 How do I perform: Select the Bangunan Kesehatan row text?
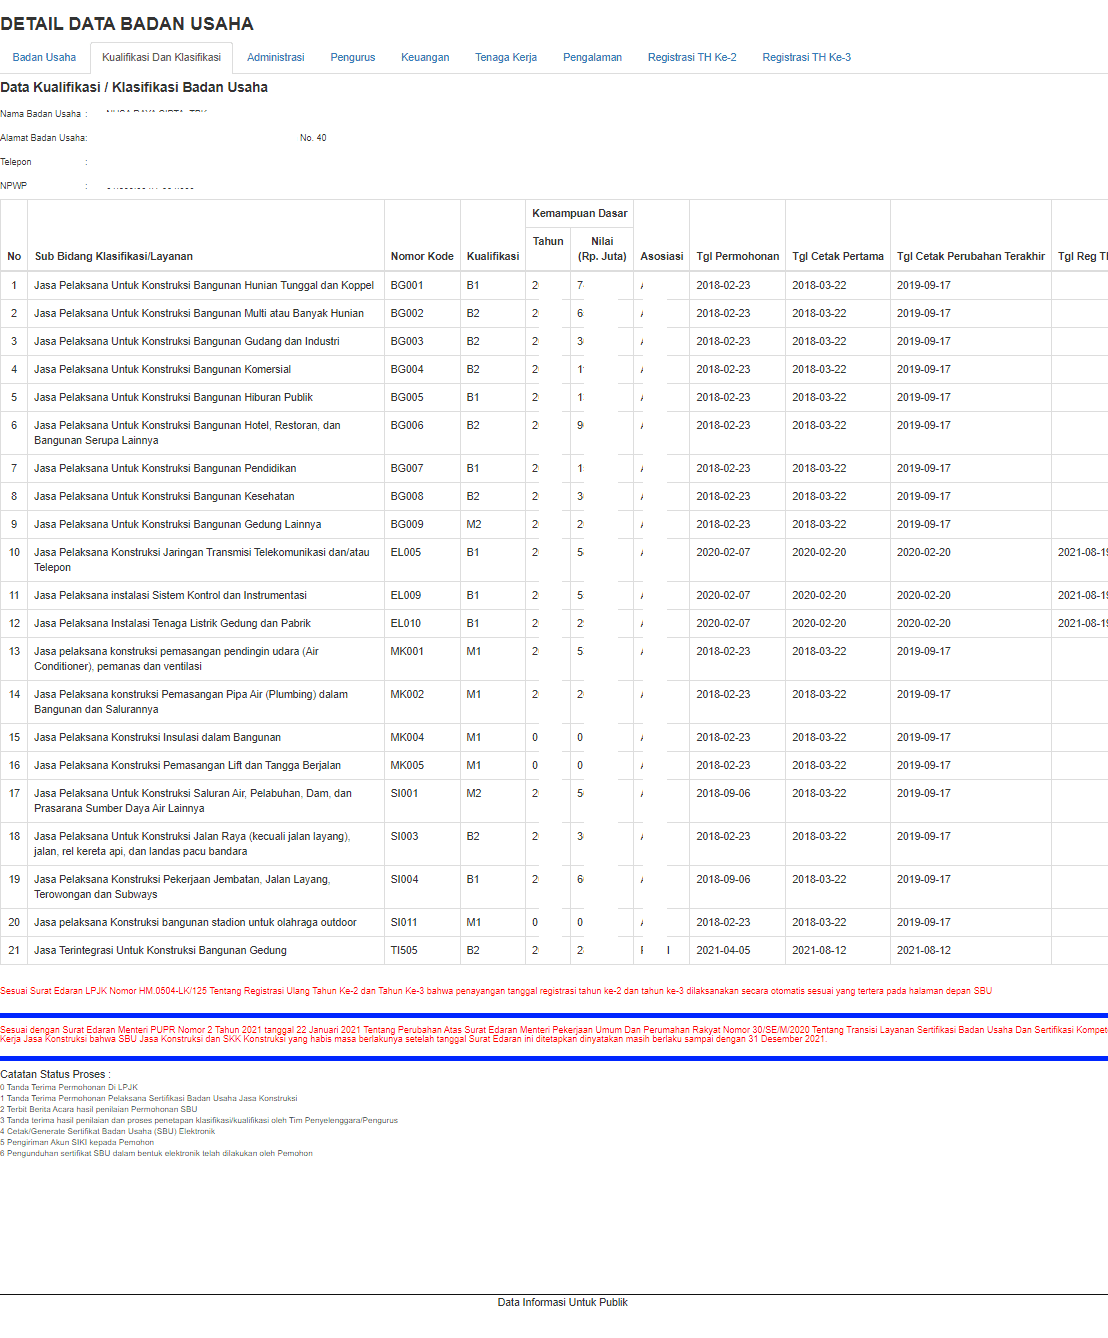pos(164,496)
